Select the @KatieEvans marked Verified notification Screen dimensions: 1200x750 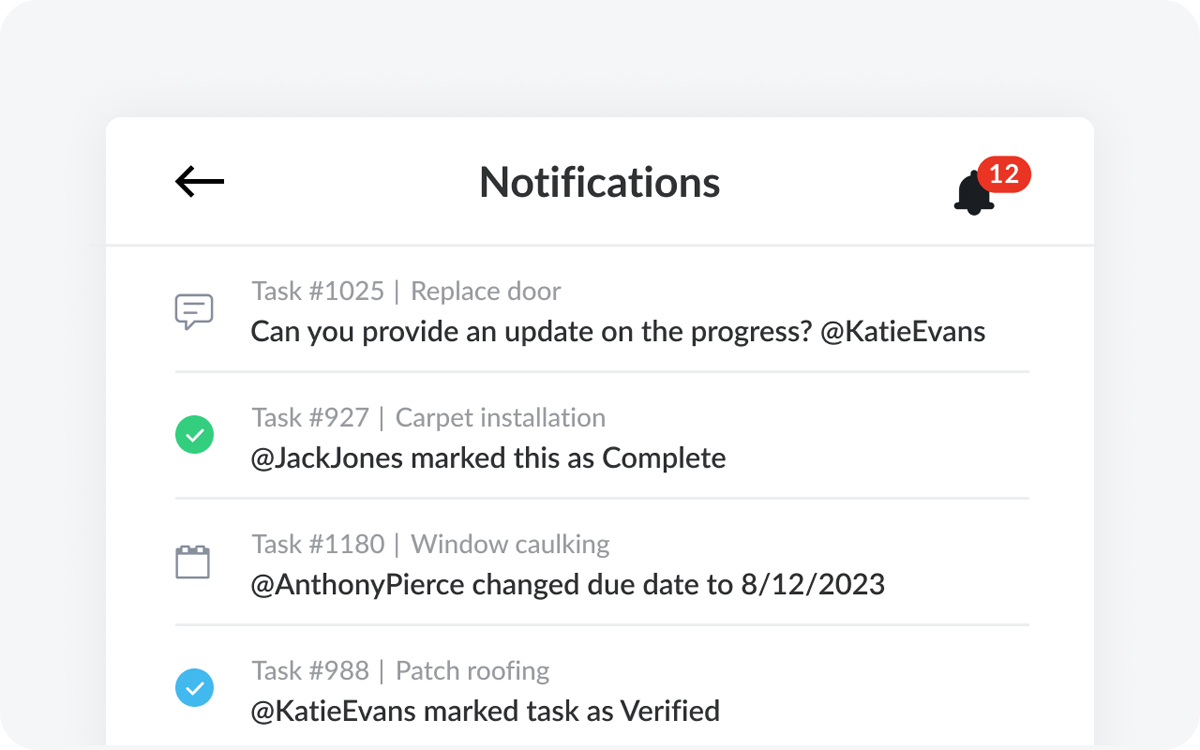(x=485, y=712)
